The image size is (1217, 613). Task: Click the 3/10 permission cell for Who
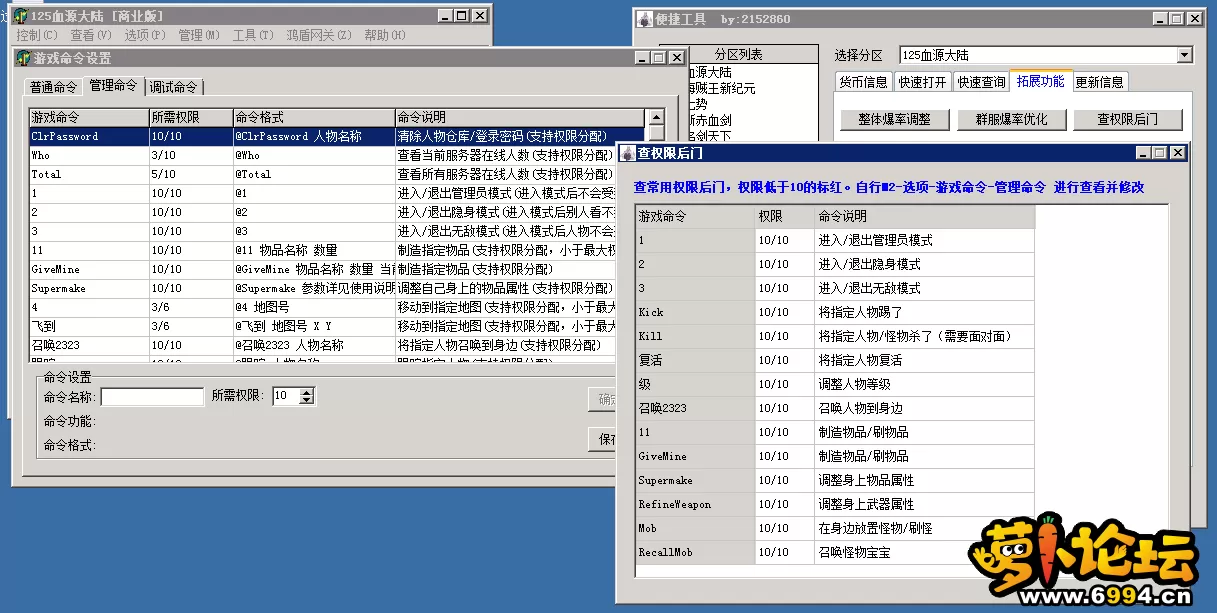click(190, 155)
